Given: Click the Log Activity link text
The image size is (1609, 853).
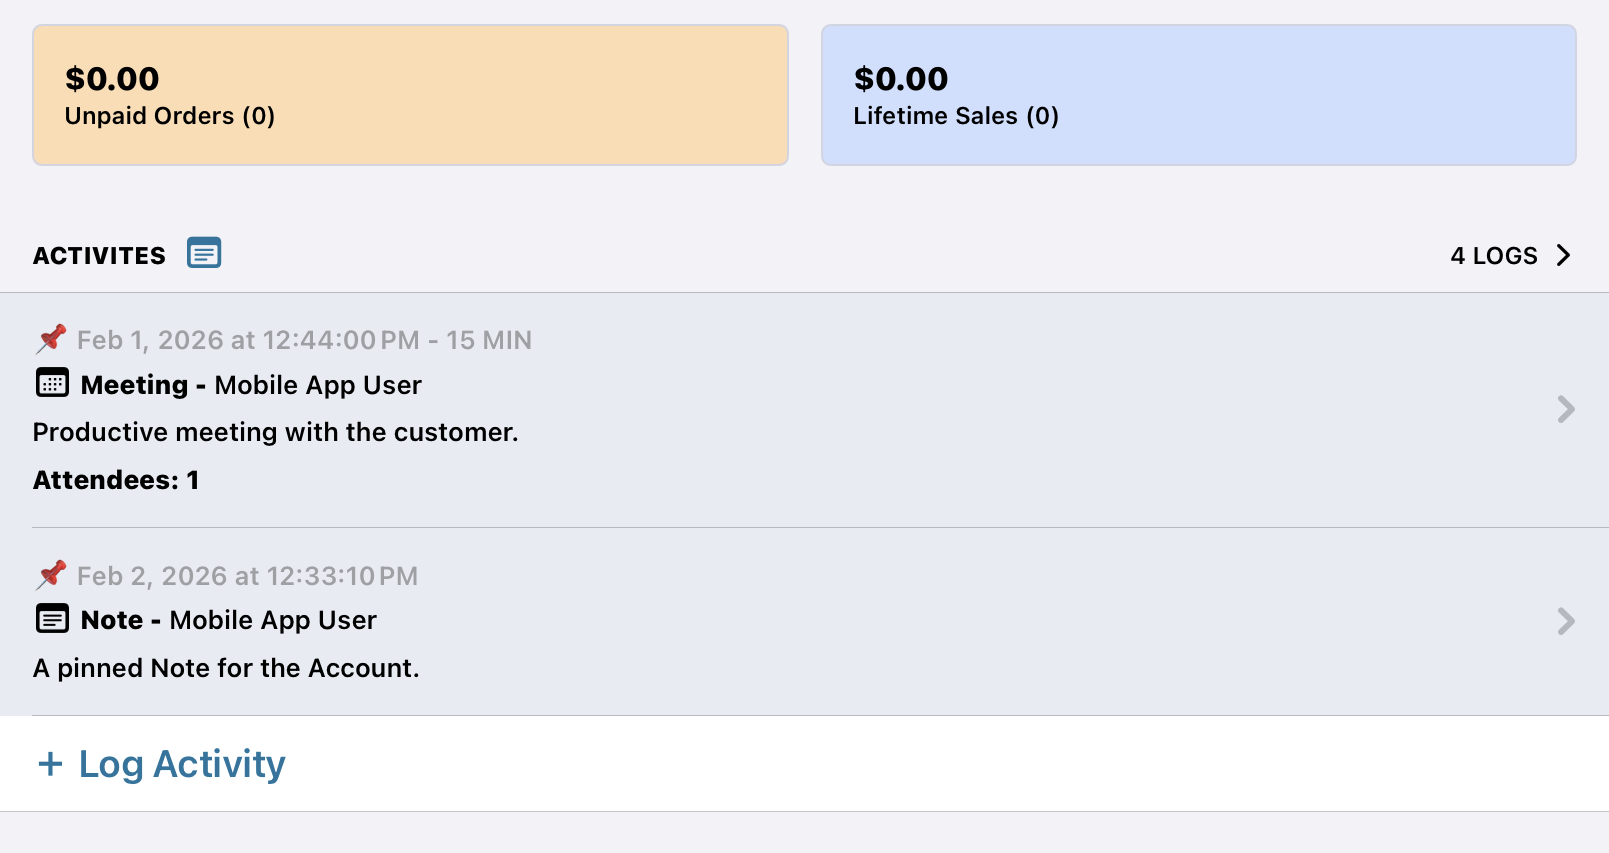Looking at the screenshot, I should pyautogui.click(x=182, y=764).
